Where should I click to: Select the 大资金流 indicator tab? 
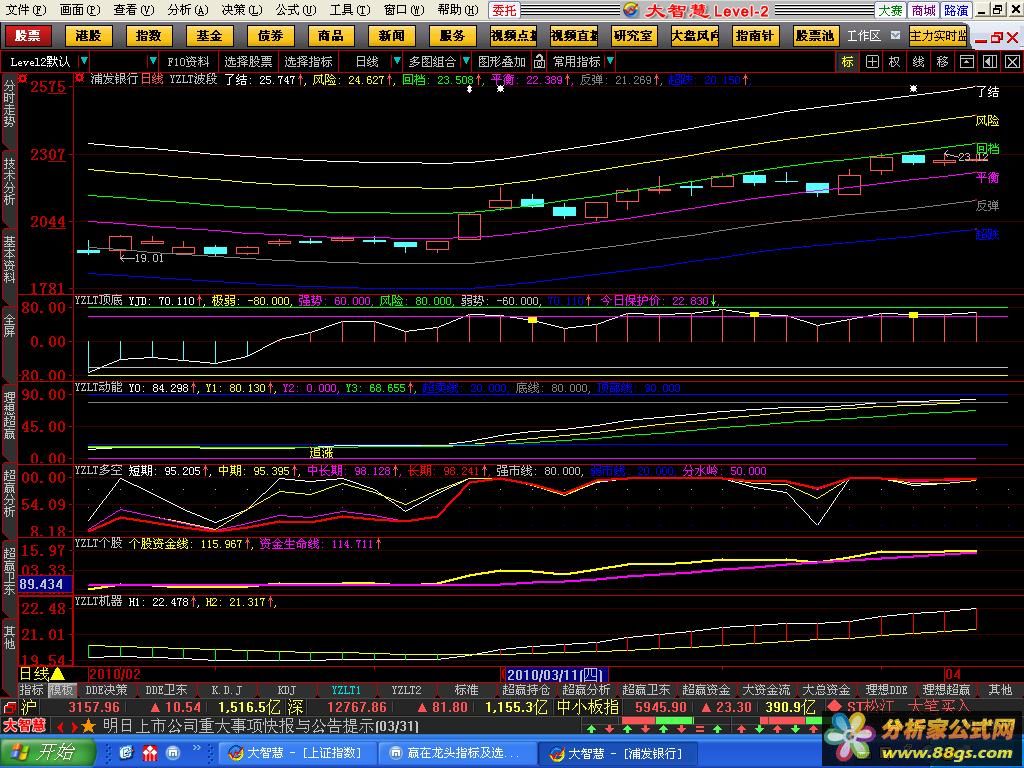(x=767, y=690)
